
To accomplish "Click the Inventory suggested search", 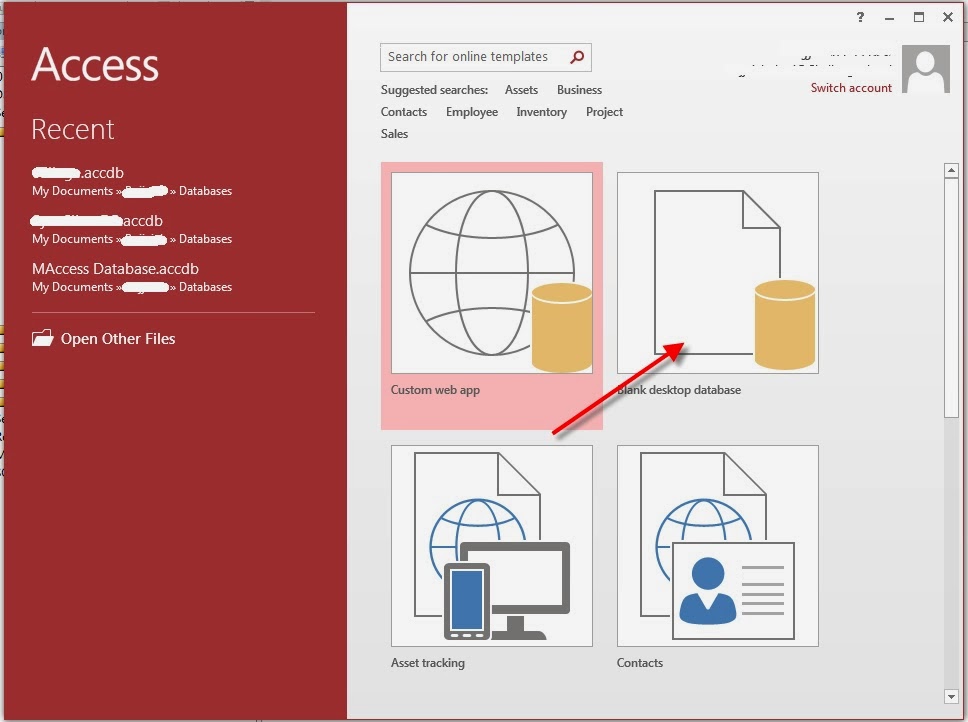I will 541,112.
